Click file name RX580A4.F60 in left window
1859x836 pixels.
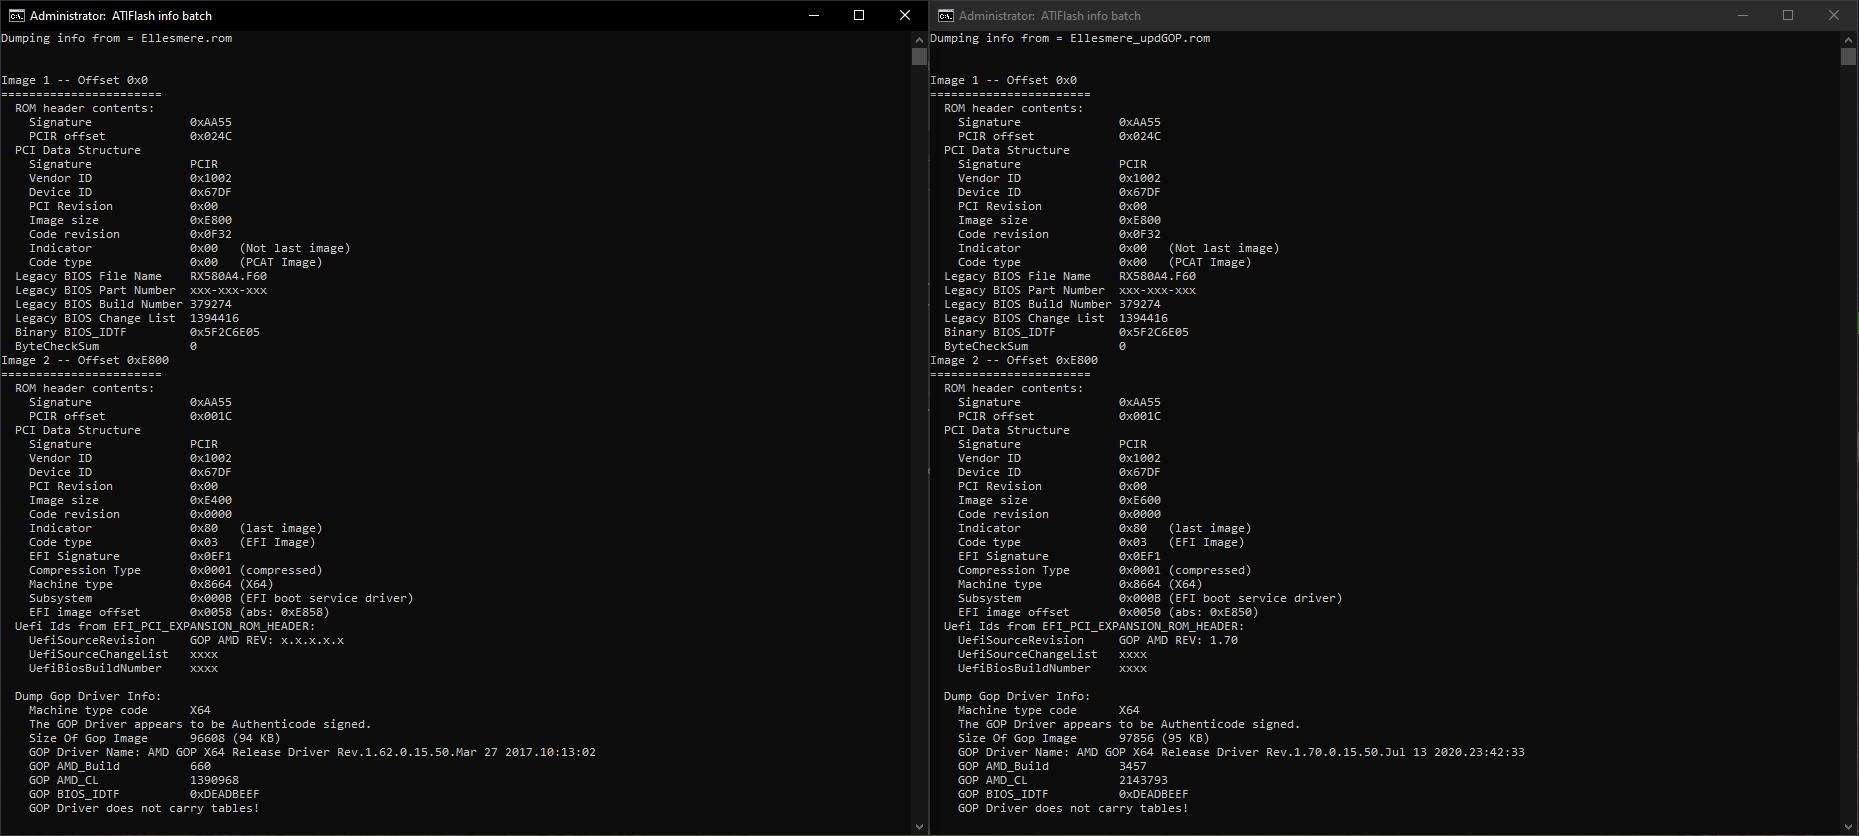pos(229,276)
